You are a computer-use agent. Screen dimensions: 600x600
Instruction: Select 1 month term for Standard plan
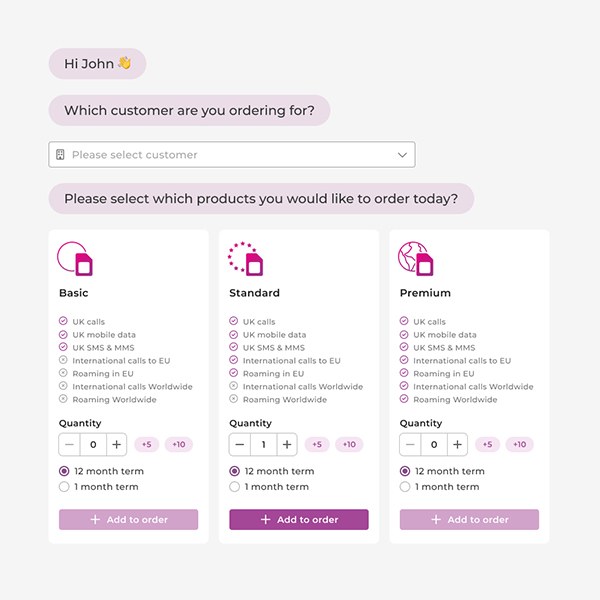point(234,487)
